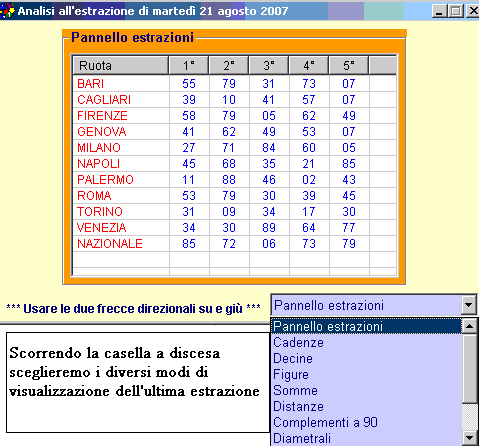This screenshot has height=446, width=479.
Task: Click the dropdown list scrollbar thumb
Action: click(470, 368)
